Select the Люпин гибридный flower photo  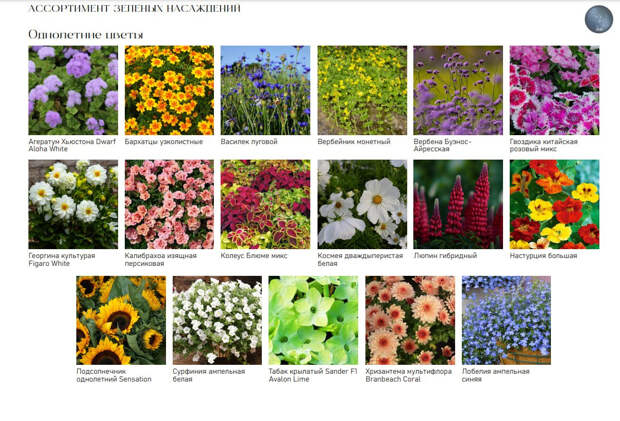[458, 204]
